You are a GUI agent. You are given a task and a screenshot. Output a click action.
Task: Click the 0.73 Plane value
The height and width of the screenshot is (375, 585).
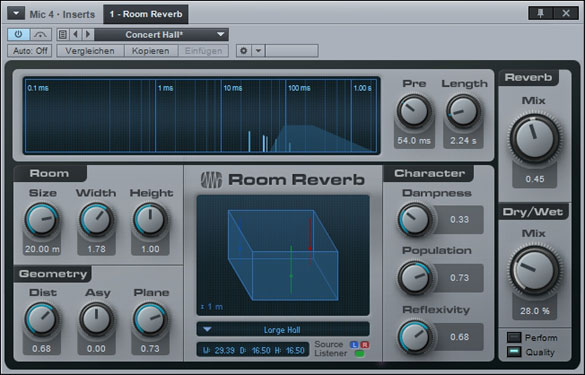tap(150, 349)
